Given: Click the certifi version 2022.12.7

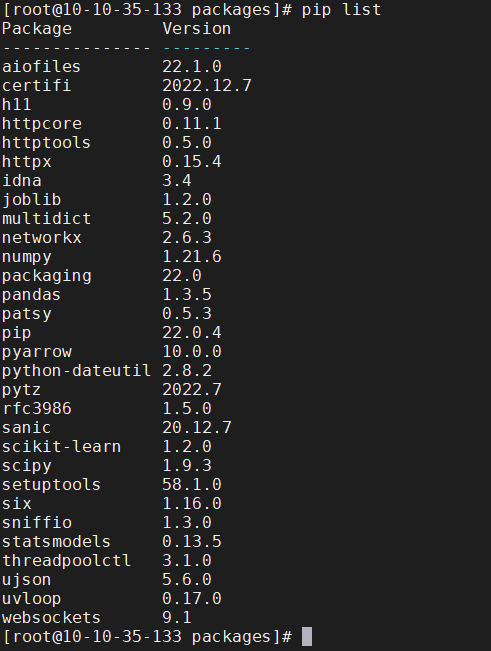Looking at the screenshot, I should click(207, 86).
